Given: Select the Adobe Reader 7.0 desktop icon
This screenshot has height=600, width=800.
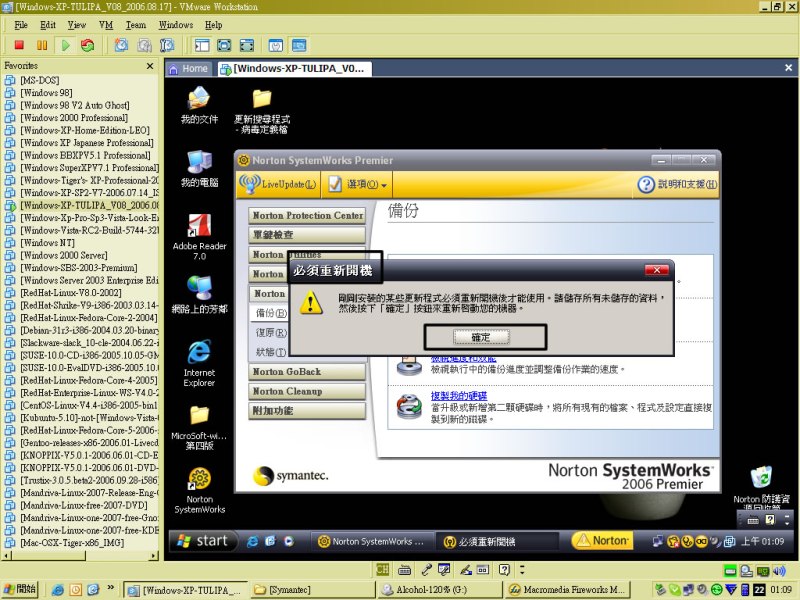Looking at the screenshot, I should pyautogui.click(x=199, y=237).
